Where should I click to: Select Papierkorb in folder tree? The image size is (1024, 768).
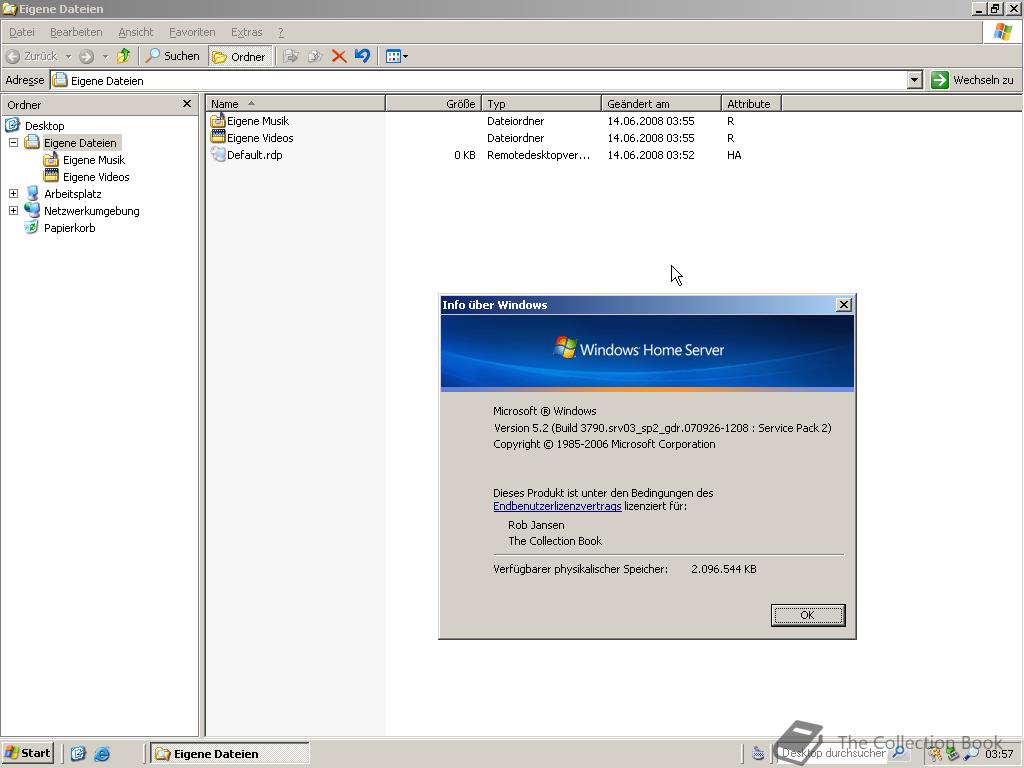coord(69,228)
